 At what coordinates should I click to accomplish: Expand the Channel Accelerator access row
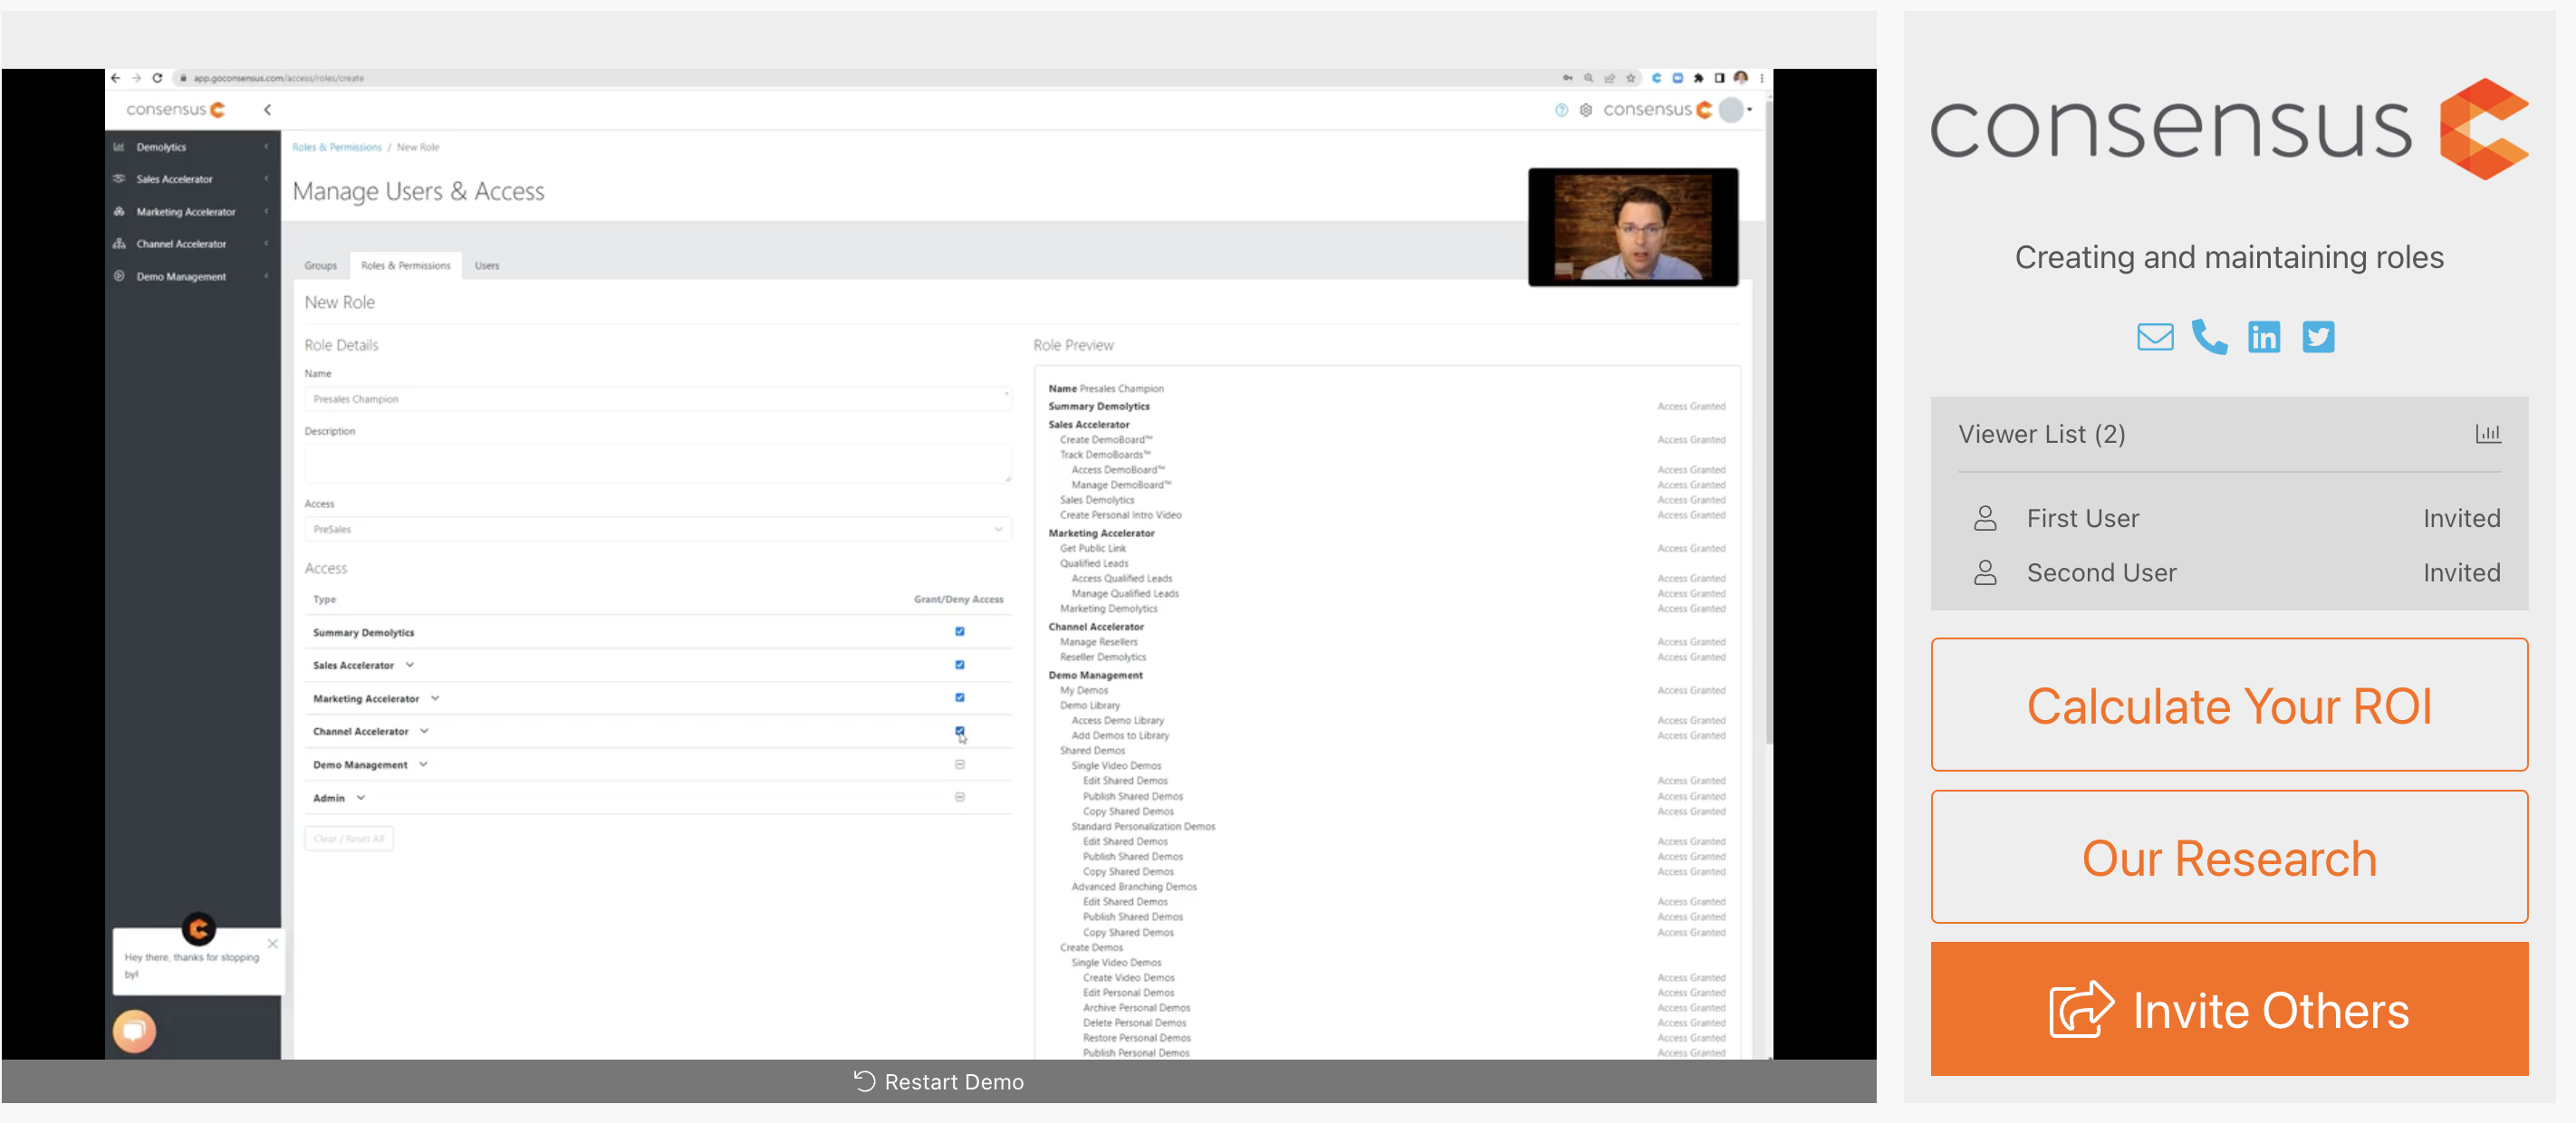click(424, 731)
